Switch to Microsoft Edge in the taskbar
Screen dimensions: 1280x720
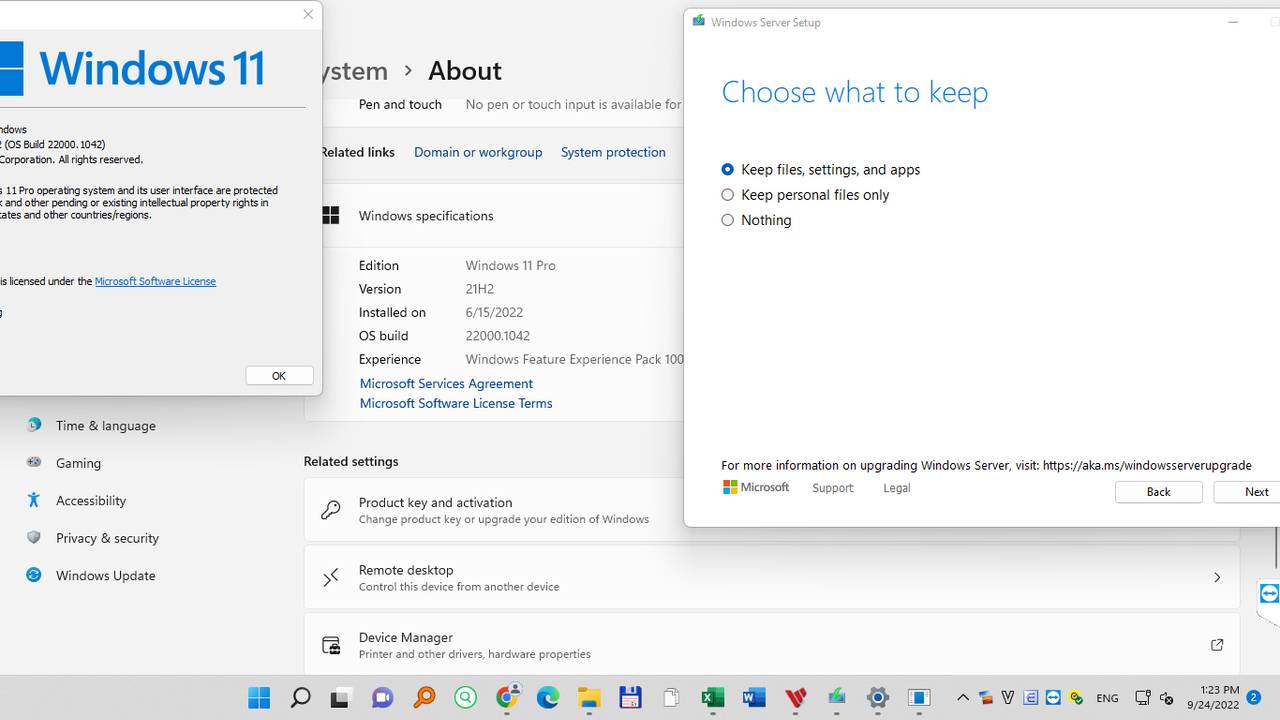point(548,697)
